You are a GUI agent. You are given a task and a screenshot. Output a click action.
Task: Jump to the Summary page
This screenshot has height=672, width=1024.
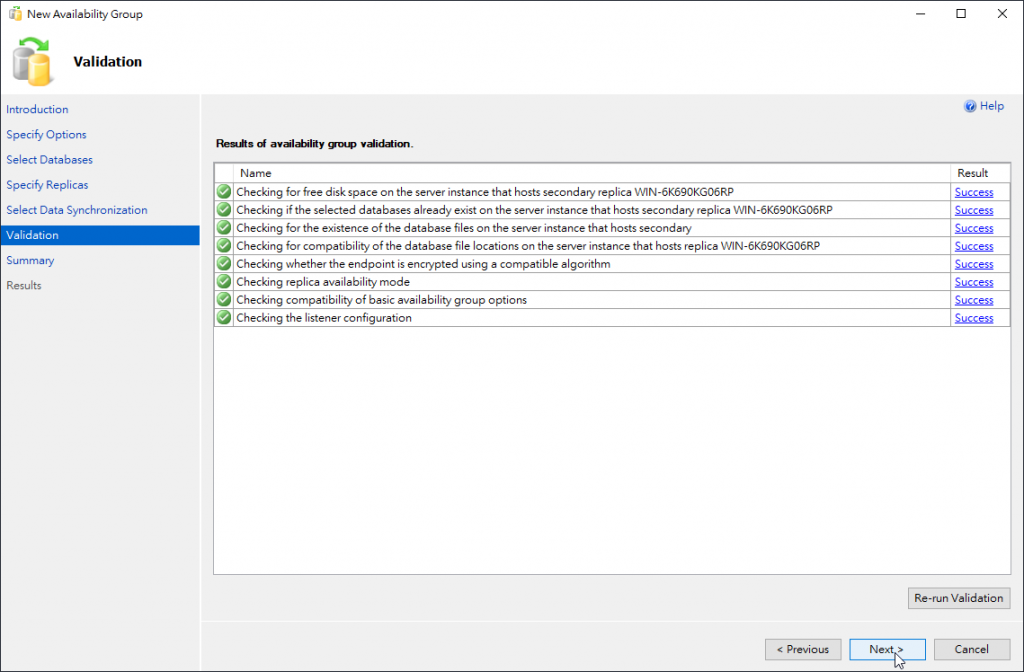(30, 260)
